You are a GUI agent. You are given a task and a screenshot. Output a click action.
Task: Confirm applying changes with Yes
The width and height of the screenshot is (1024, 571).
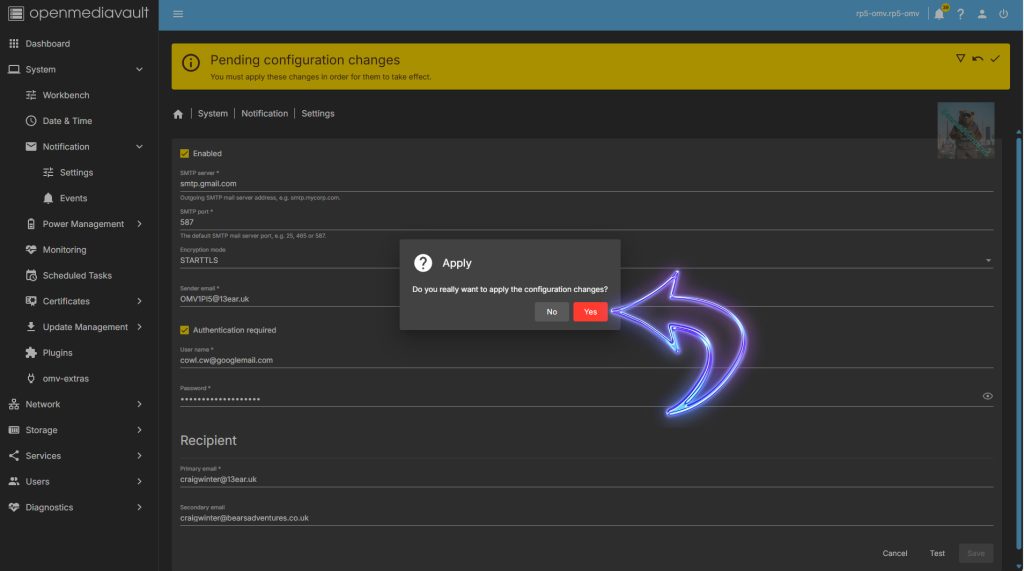(x=590, y=312)
